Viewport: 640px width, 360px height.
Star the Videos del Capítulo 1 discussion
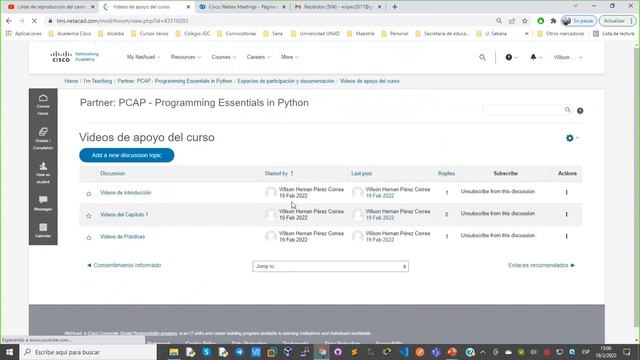[89, 216]
